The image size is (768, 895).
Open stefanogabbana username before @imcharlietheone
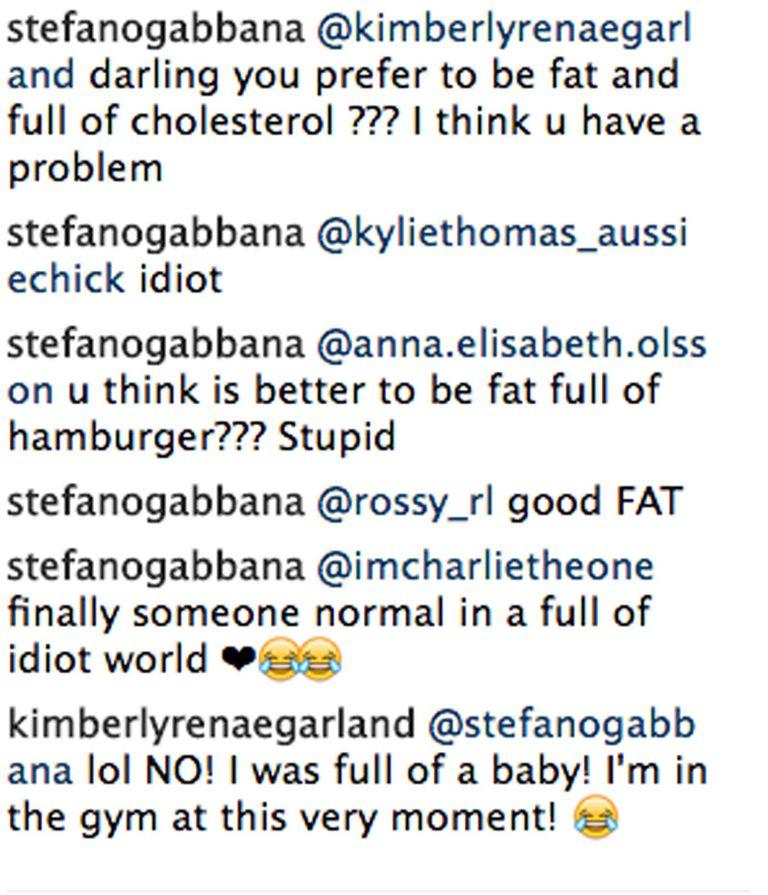click(155, 566)
